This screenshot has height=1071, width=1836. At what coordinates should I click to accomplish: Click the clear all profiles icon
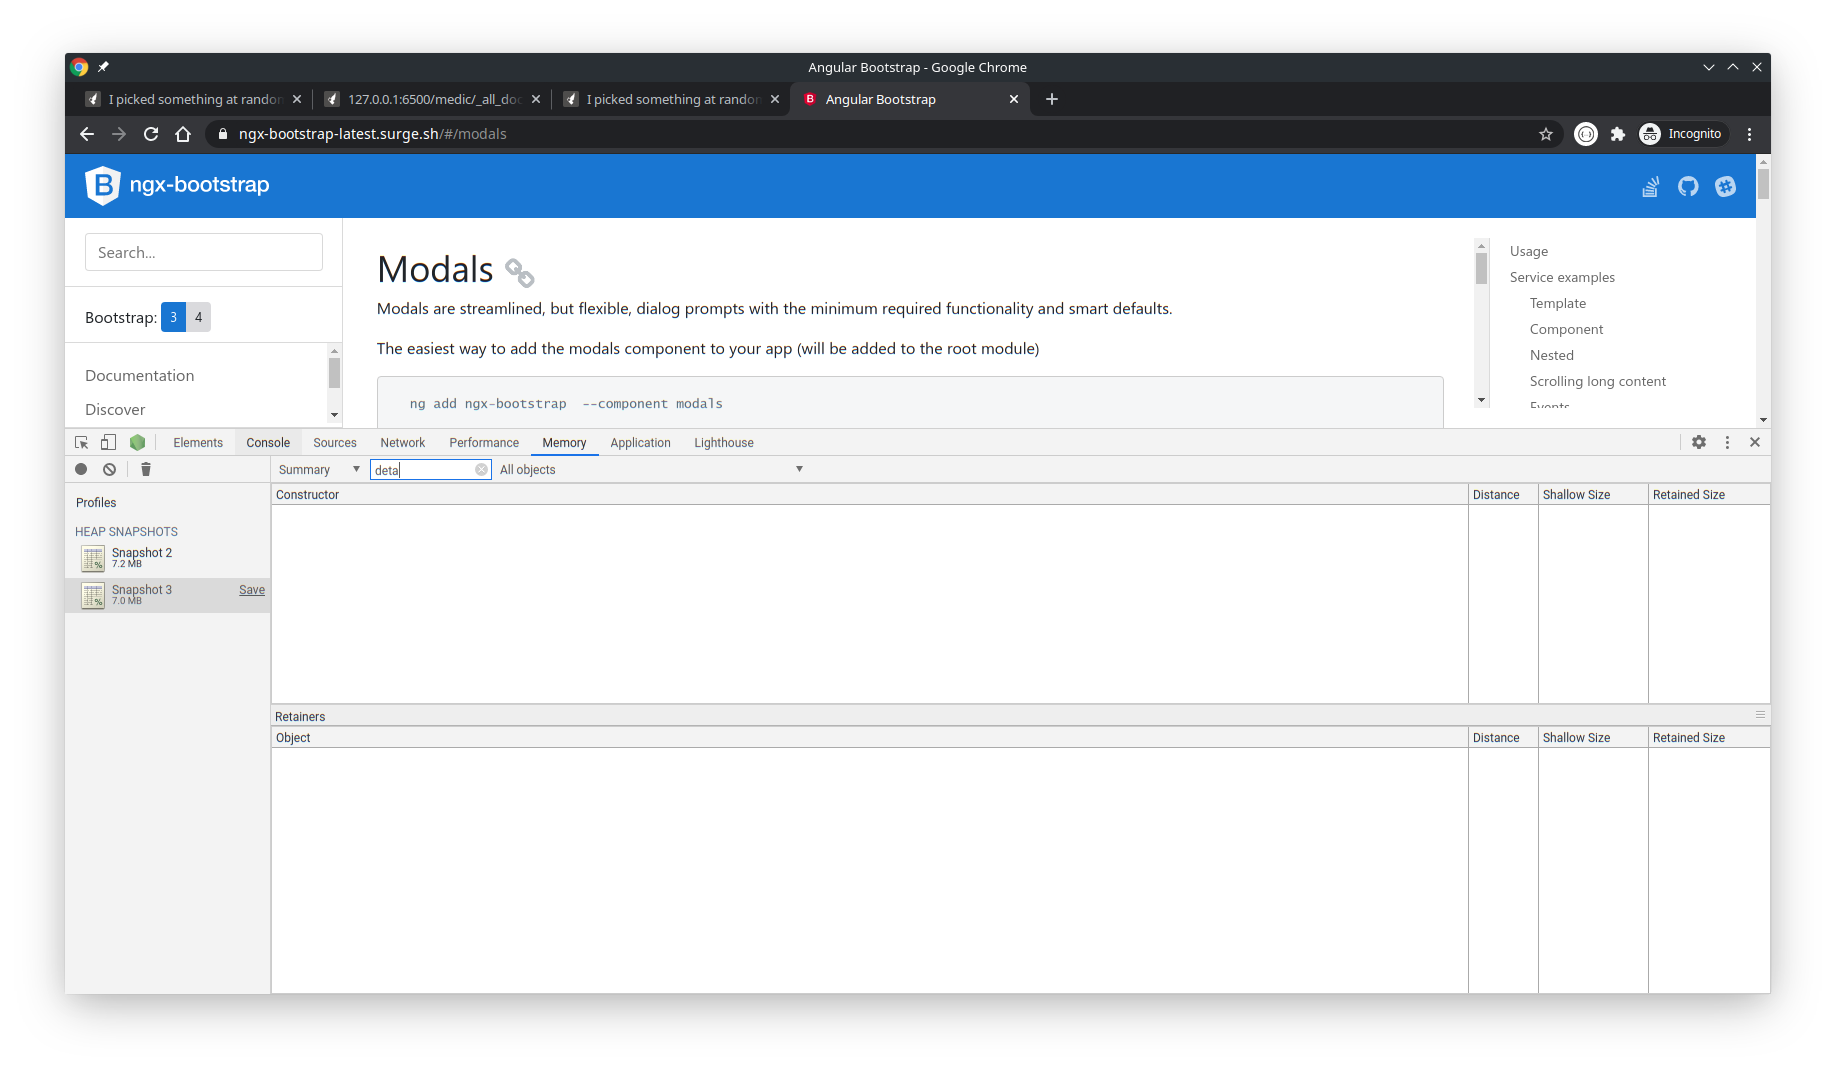[109, 469]
